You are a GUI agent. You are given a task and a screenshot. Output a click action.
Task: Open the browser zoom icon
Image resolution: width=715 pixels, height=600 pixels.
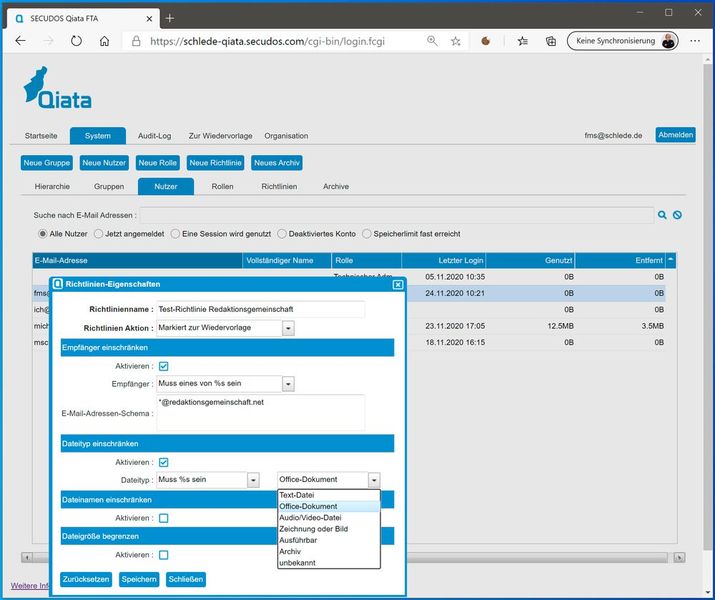432,41
